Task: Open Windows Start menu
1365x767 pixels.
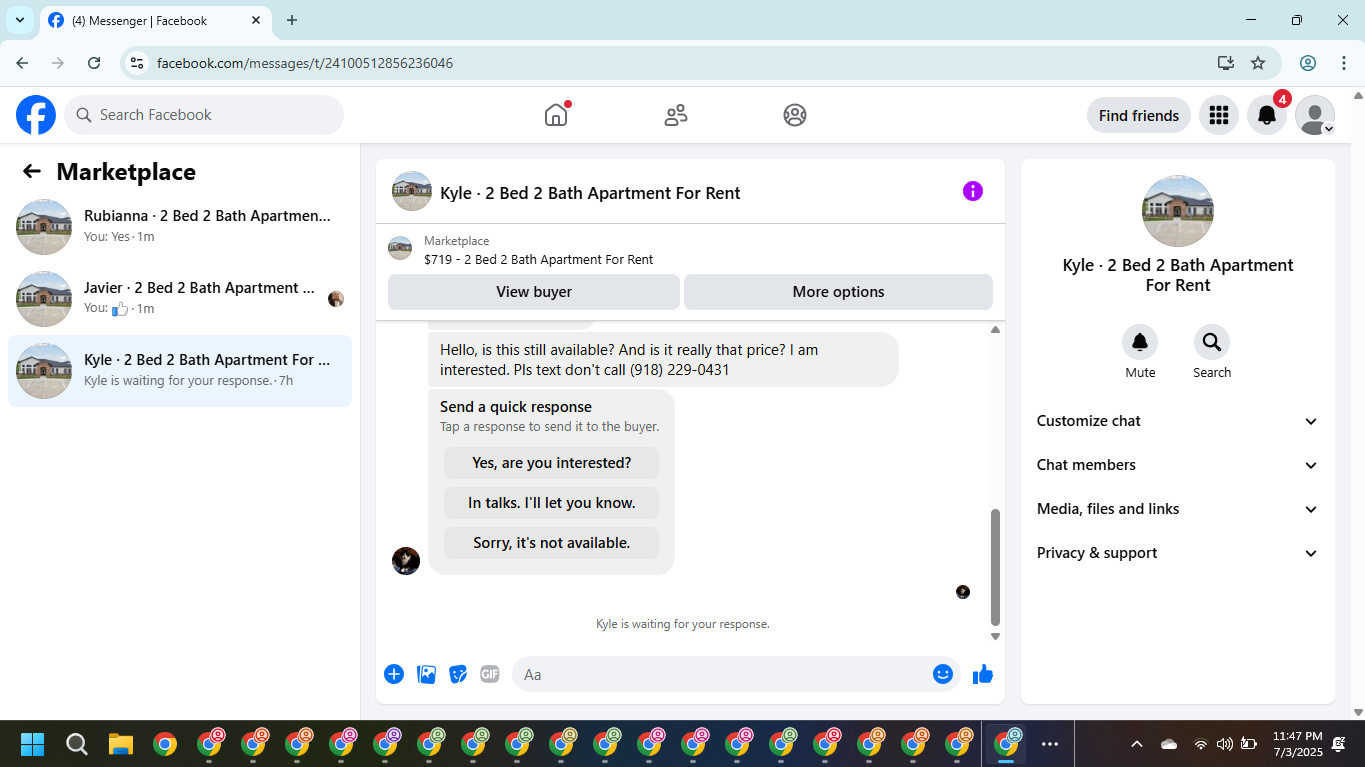Action: coord(33,744)
